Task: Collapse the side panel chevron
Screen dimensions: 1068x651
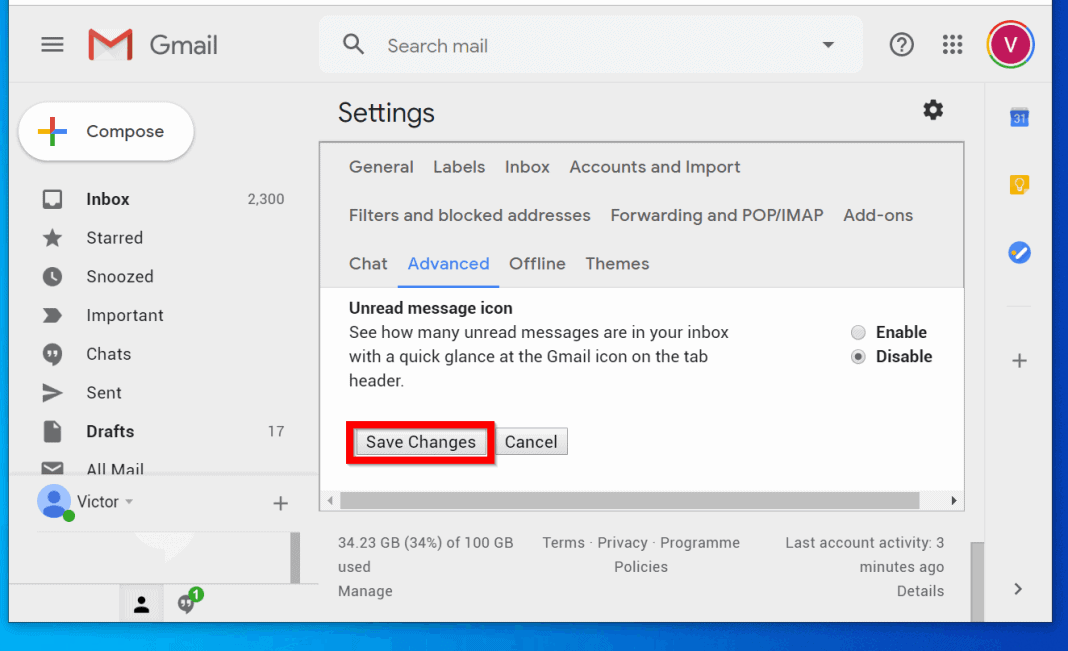Action: pos(1018,589)
